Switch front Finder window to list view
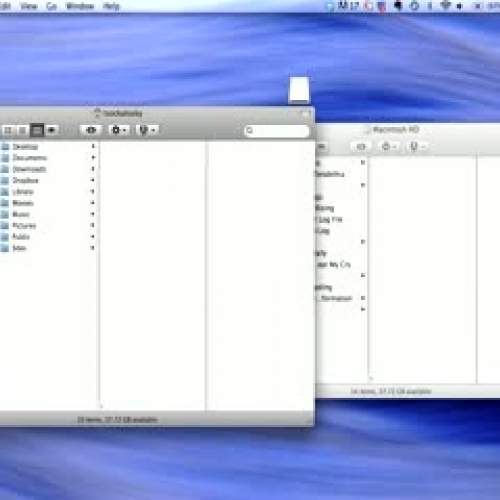 [22, 130]
